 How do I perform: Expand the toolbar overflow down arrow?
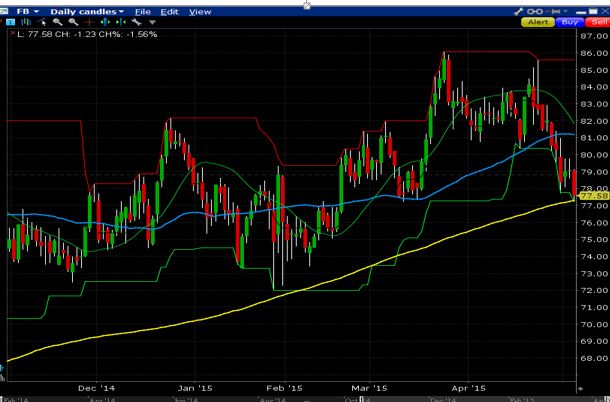(152, 22)
